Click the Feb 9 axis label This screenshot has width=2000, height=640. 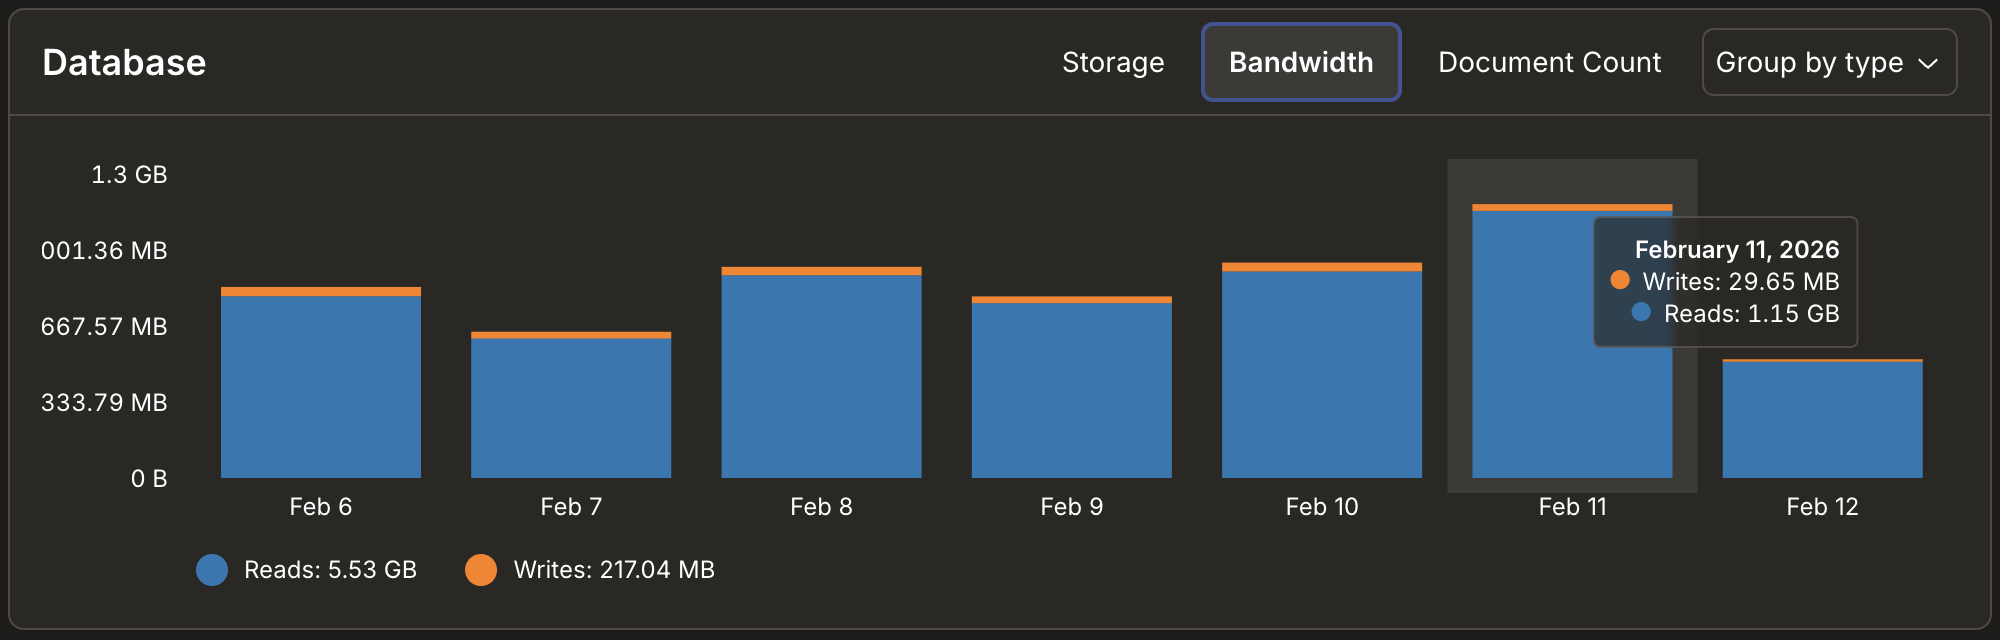1071,507
